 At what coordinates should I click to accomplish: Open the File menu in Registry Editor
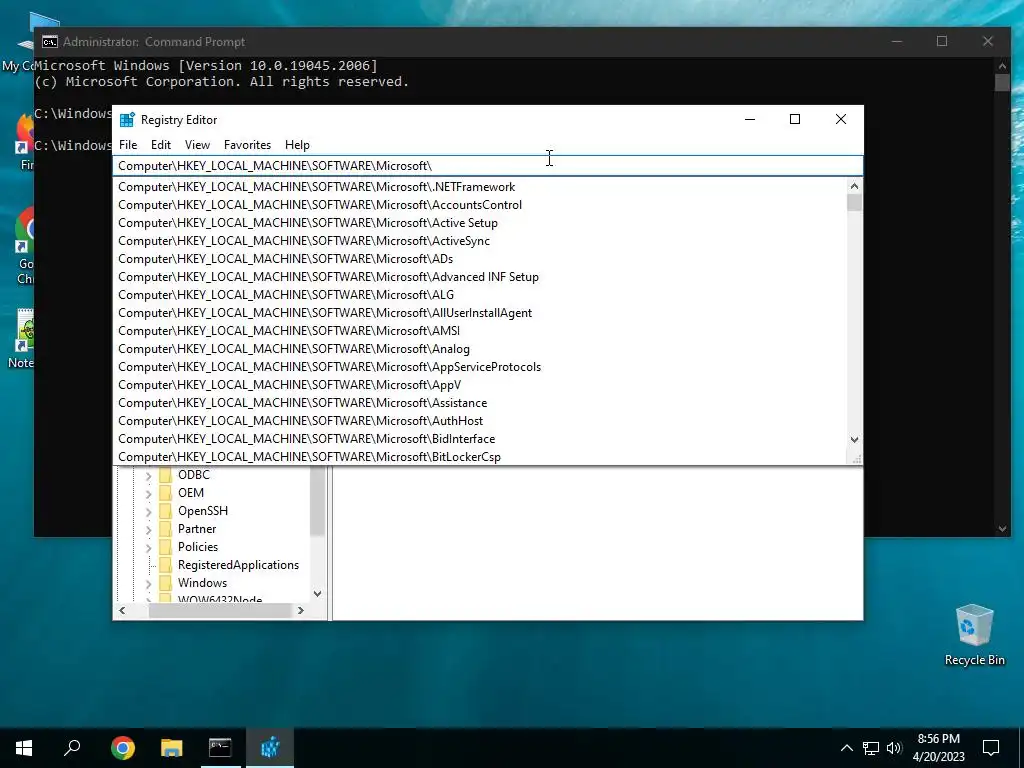(128, 145)
